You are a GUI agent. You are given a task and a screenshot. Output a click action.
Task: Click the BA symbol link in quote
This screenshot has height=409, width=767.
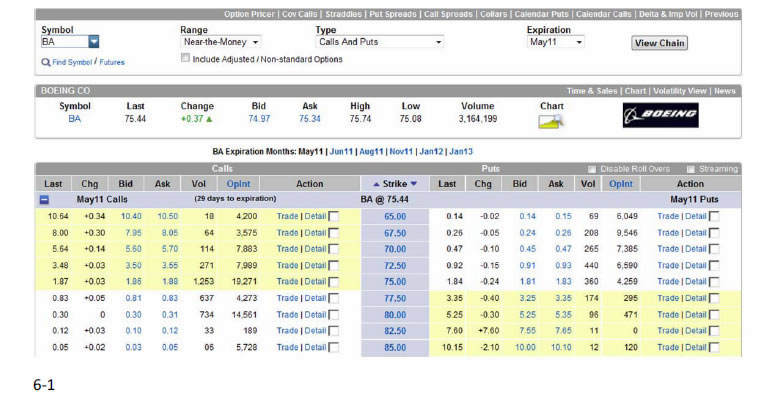(74, 119)
